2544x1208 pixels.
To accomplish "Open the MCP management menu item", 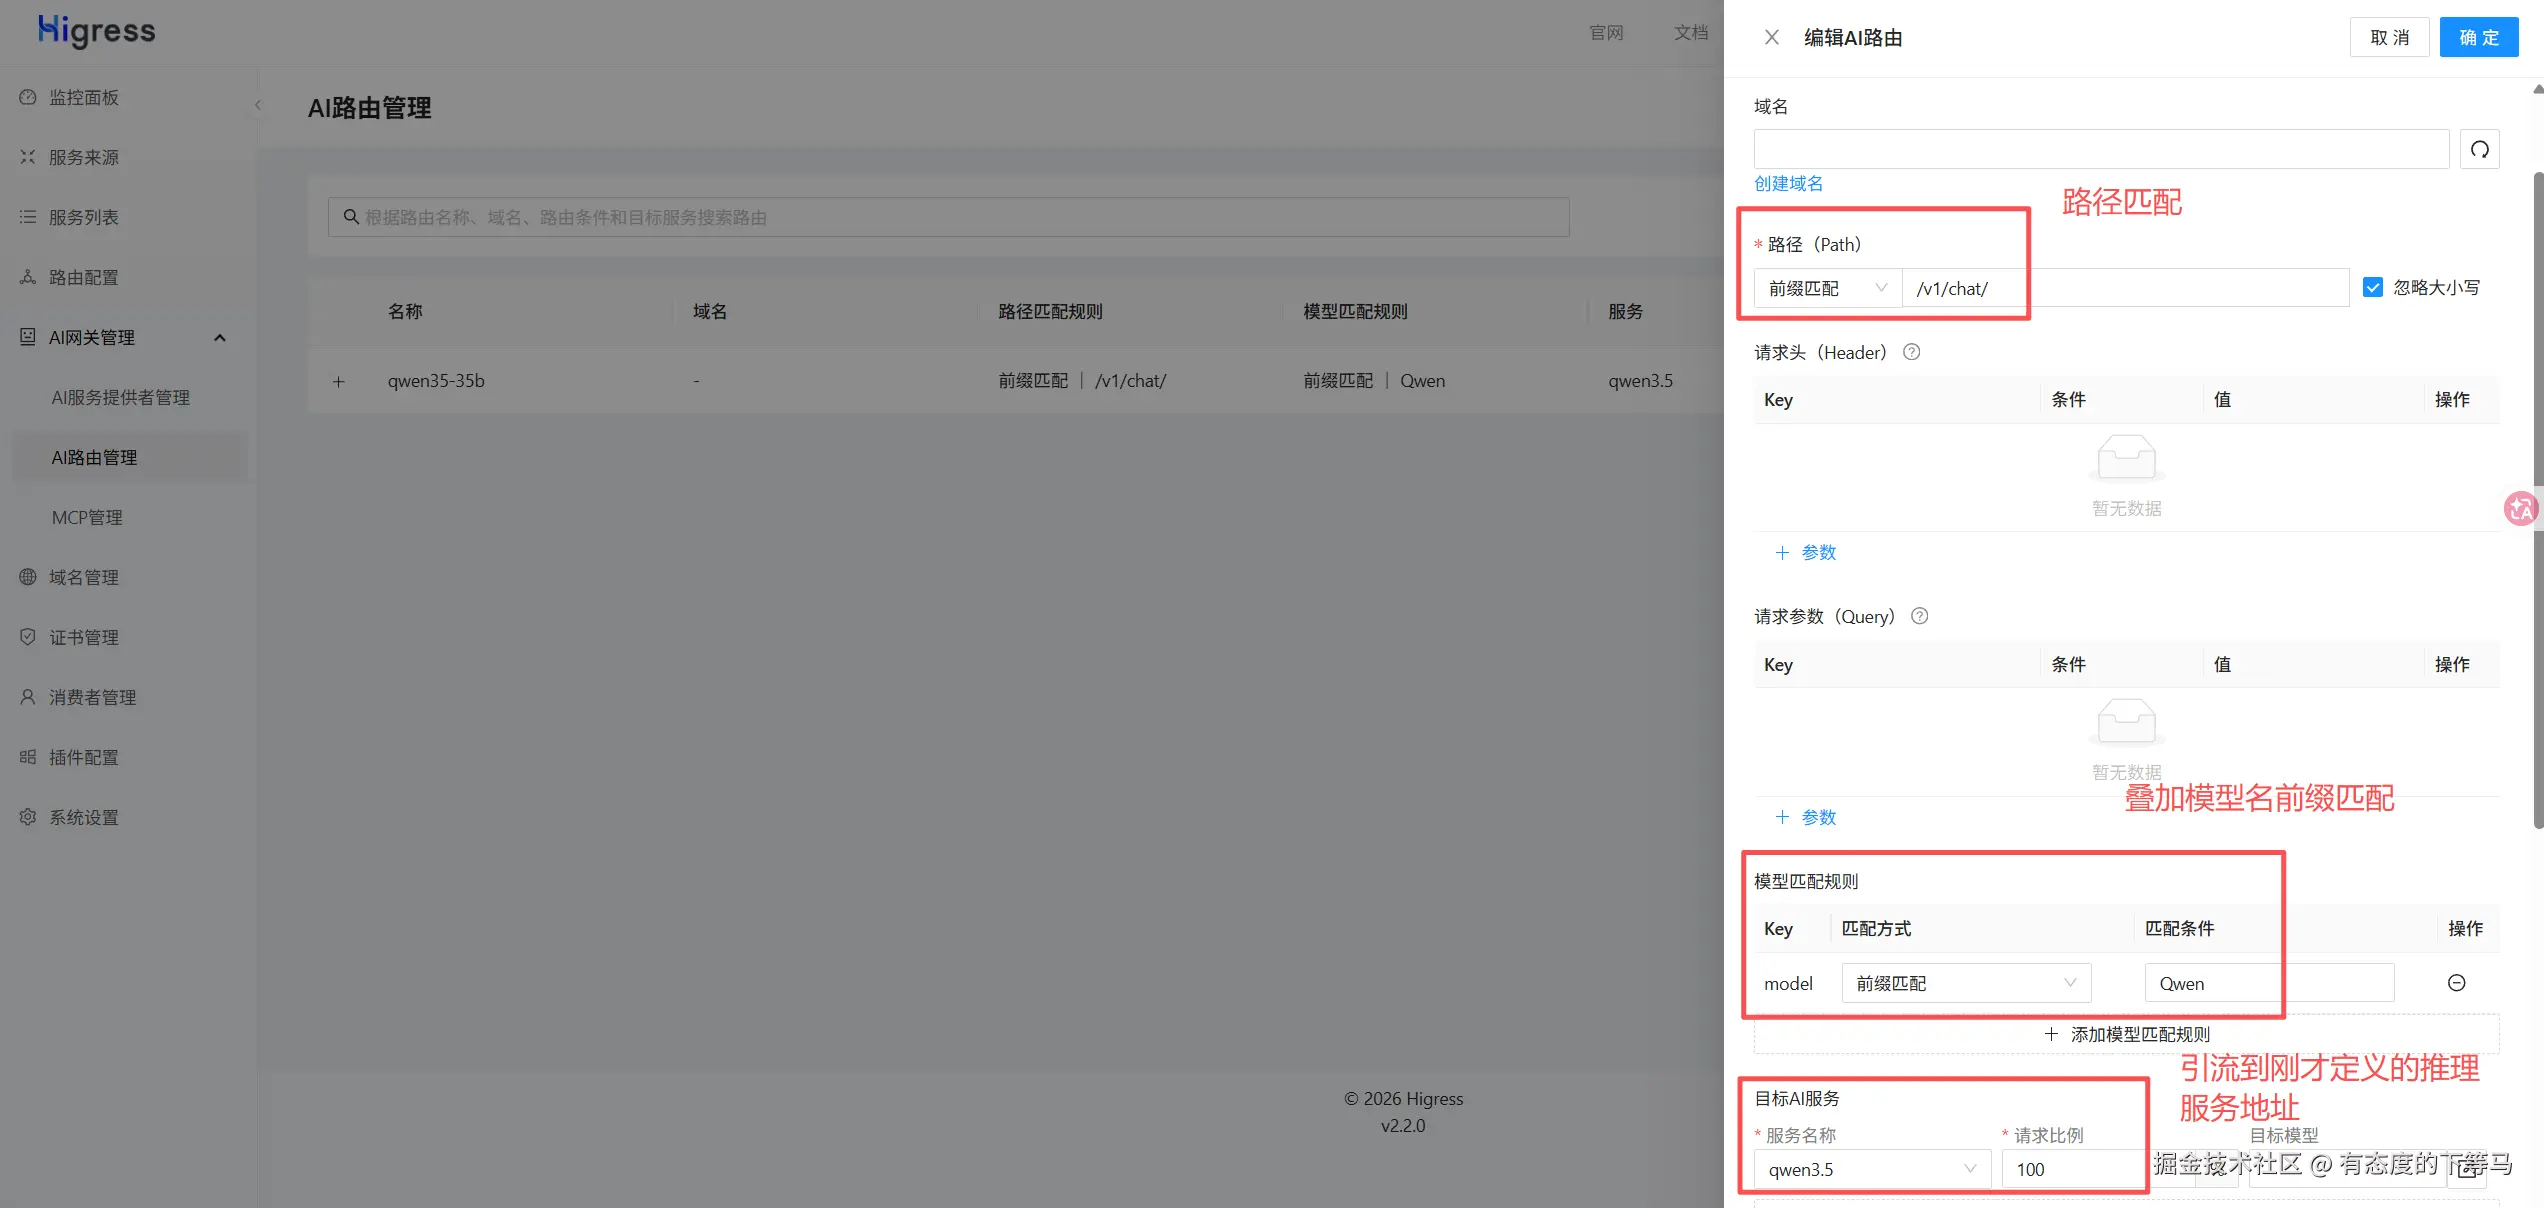I will coord(88,518).
